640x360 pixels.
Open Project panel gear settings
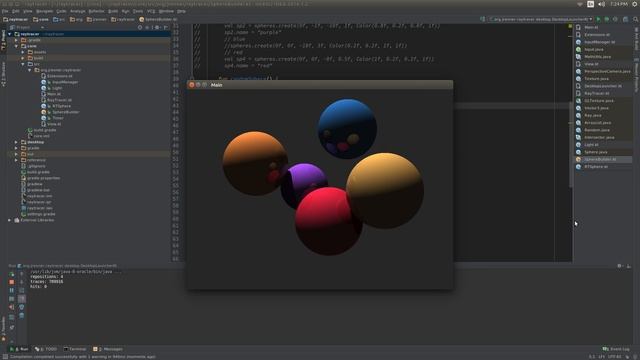[x=157, y=27]
